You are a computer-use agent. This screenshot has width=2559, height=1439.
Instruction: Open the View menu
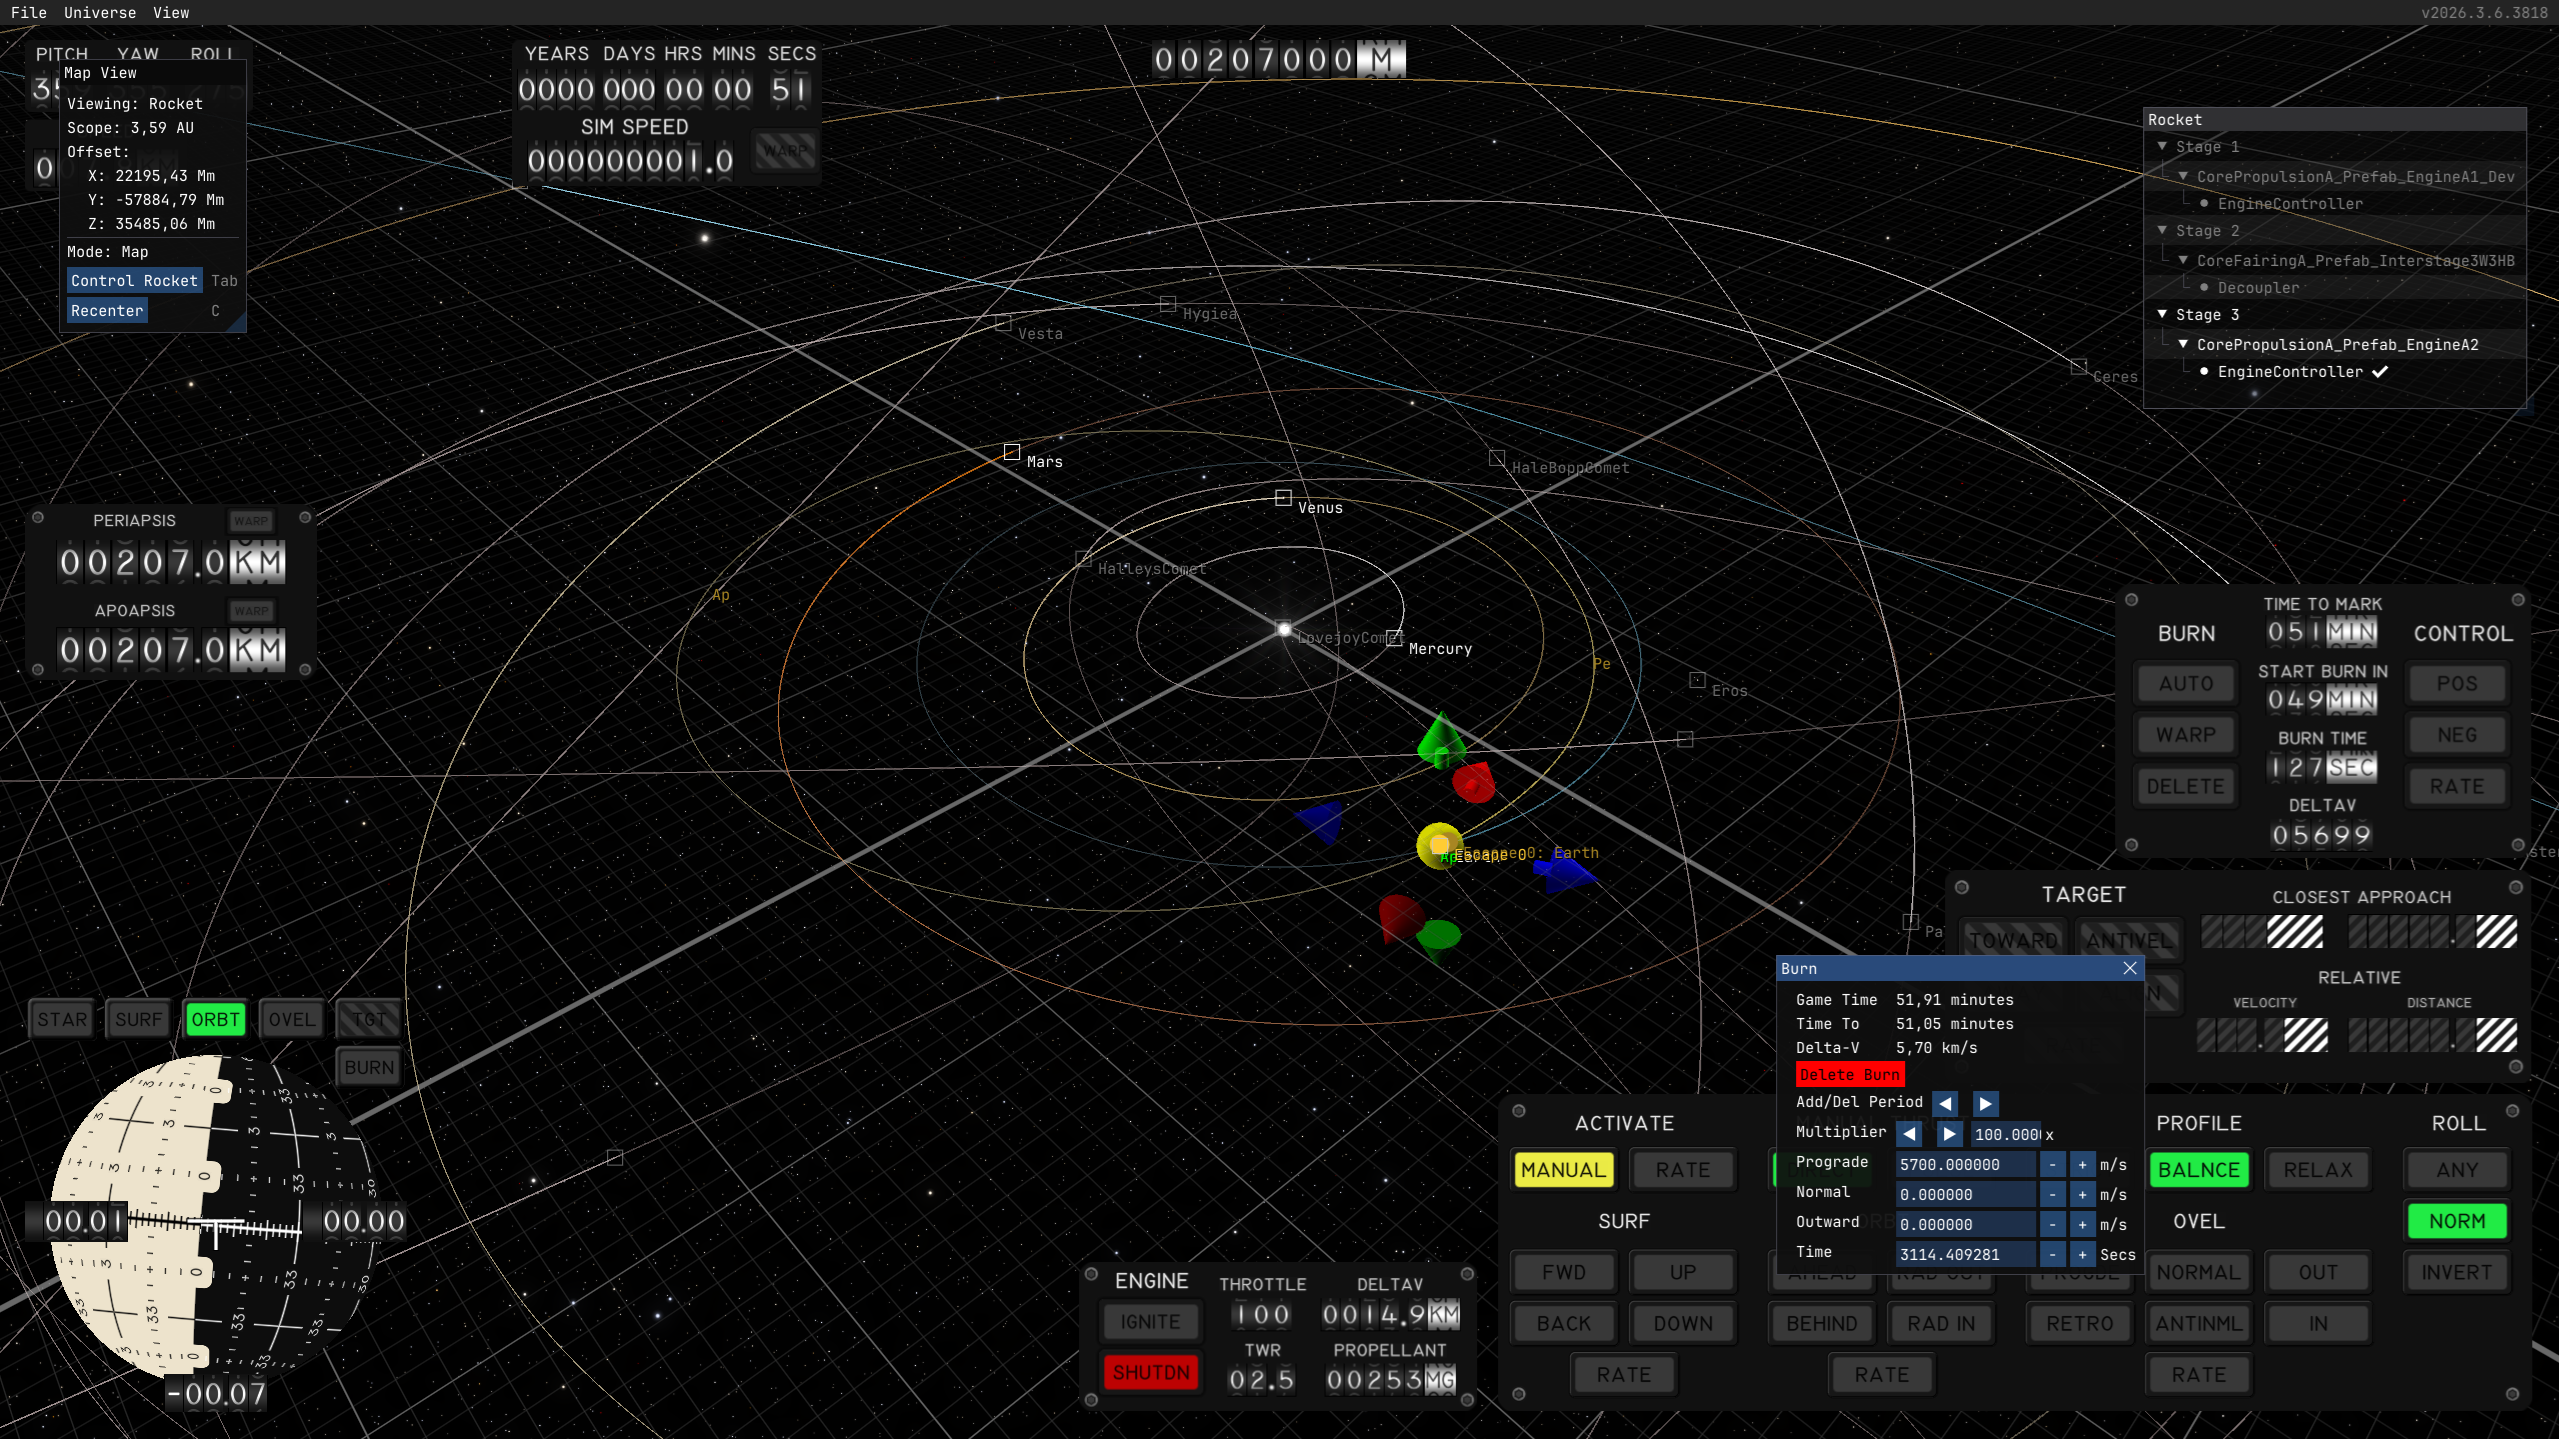[170, 12]
